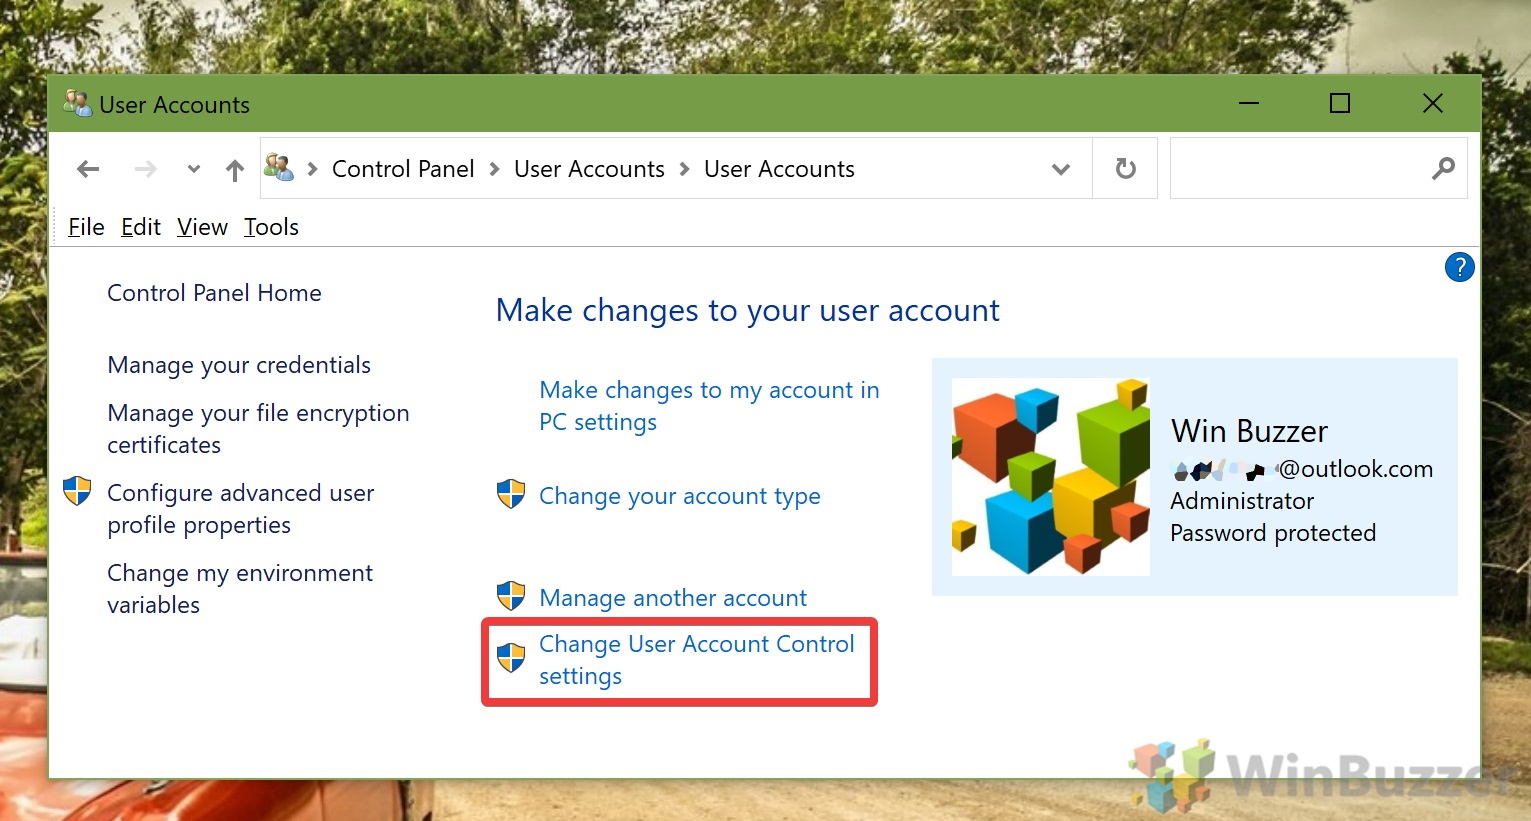
Task: Select Manage your credentials
Action: tap(239, 364)
